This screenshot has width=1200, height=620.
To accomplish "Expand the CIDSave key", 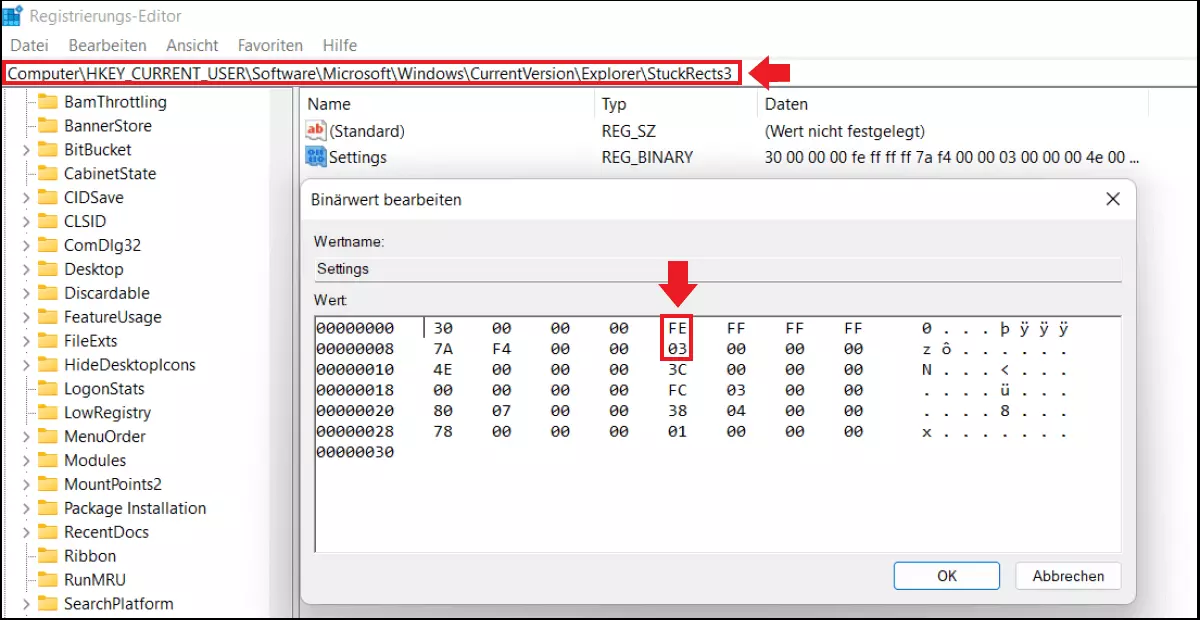I will [26, 198].
